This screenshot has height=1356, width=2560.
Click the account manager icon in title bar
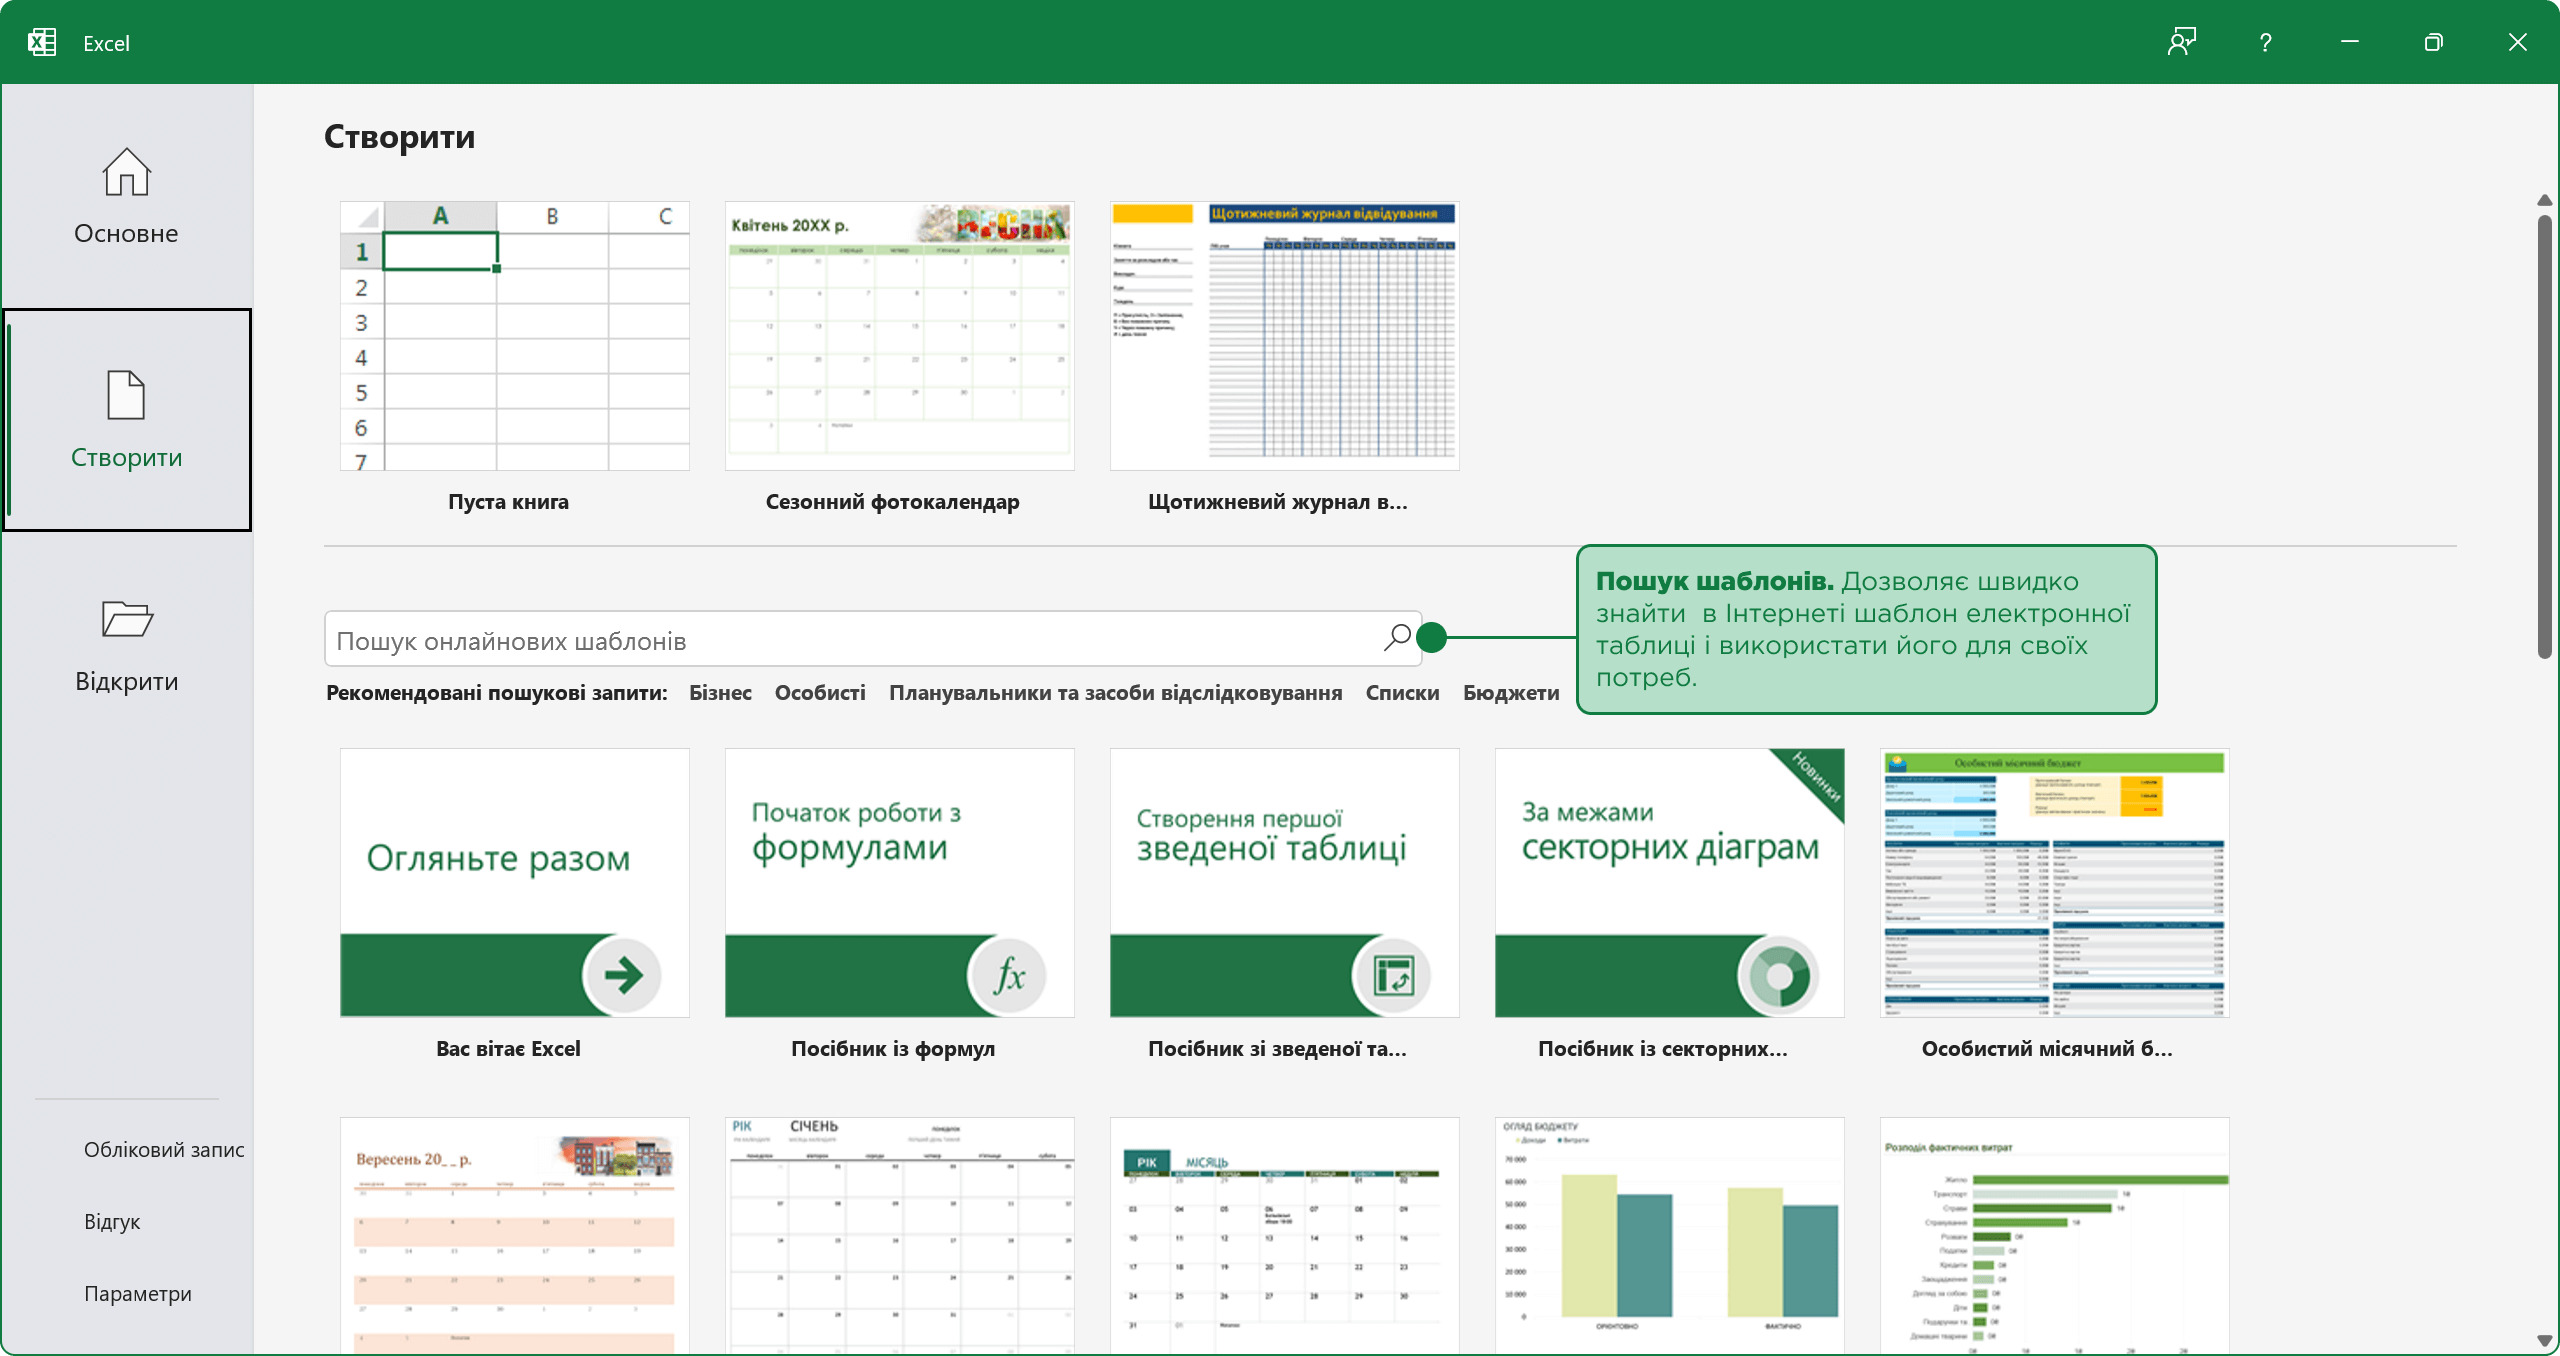2181,43
